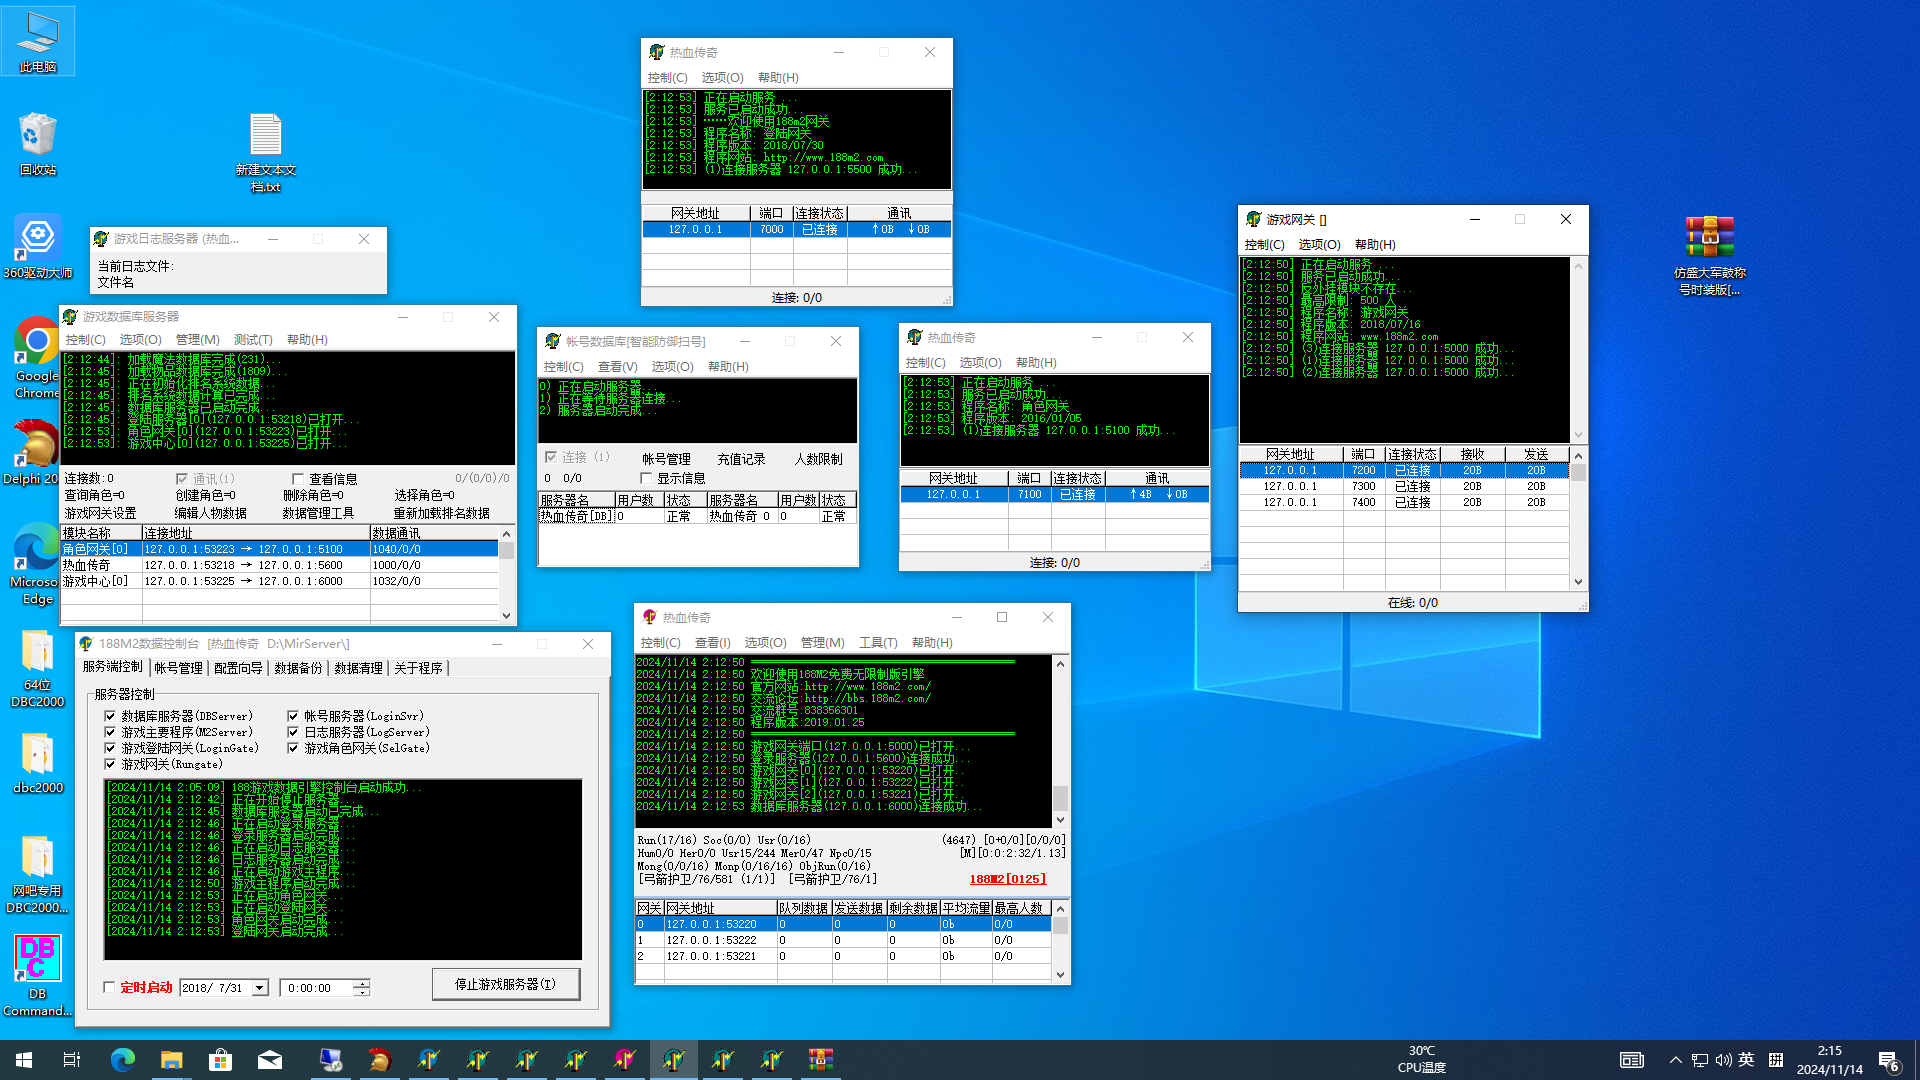Show hidden system tray icons chevron
The image size is (1920, 1080).
(x=1675, y=1060)
